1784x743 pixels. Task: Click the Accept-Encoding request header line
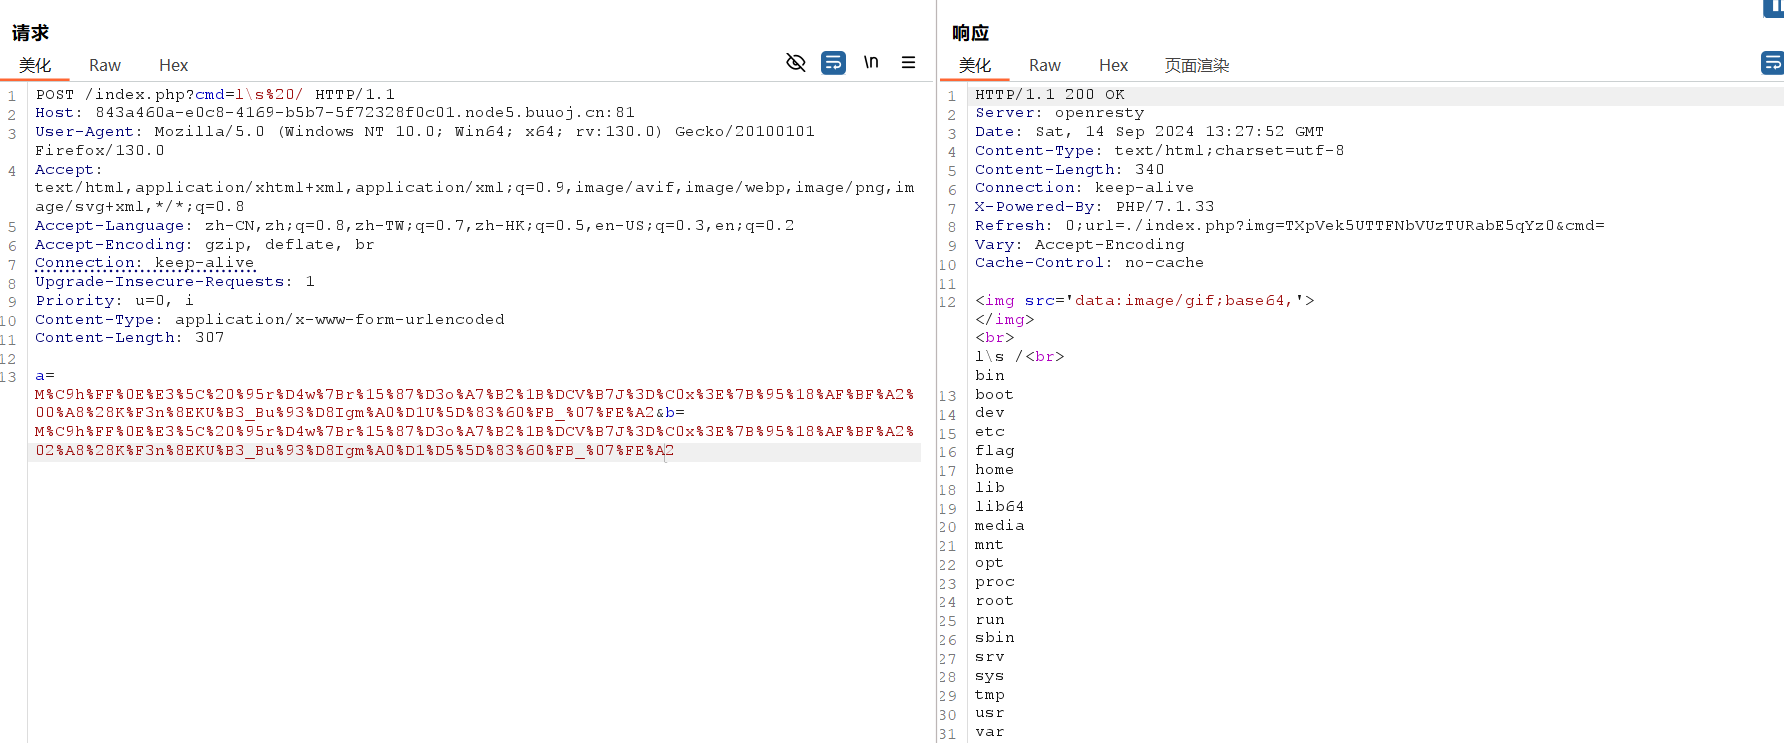(205, 245)
